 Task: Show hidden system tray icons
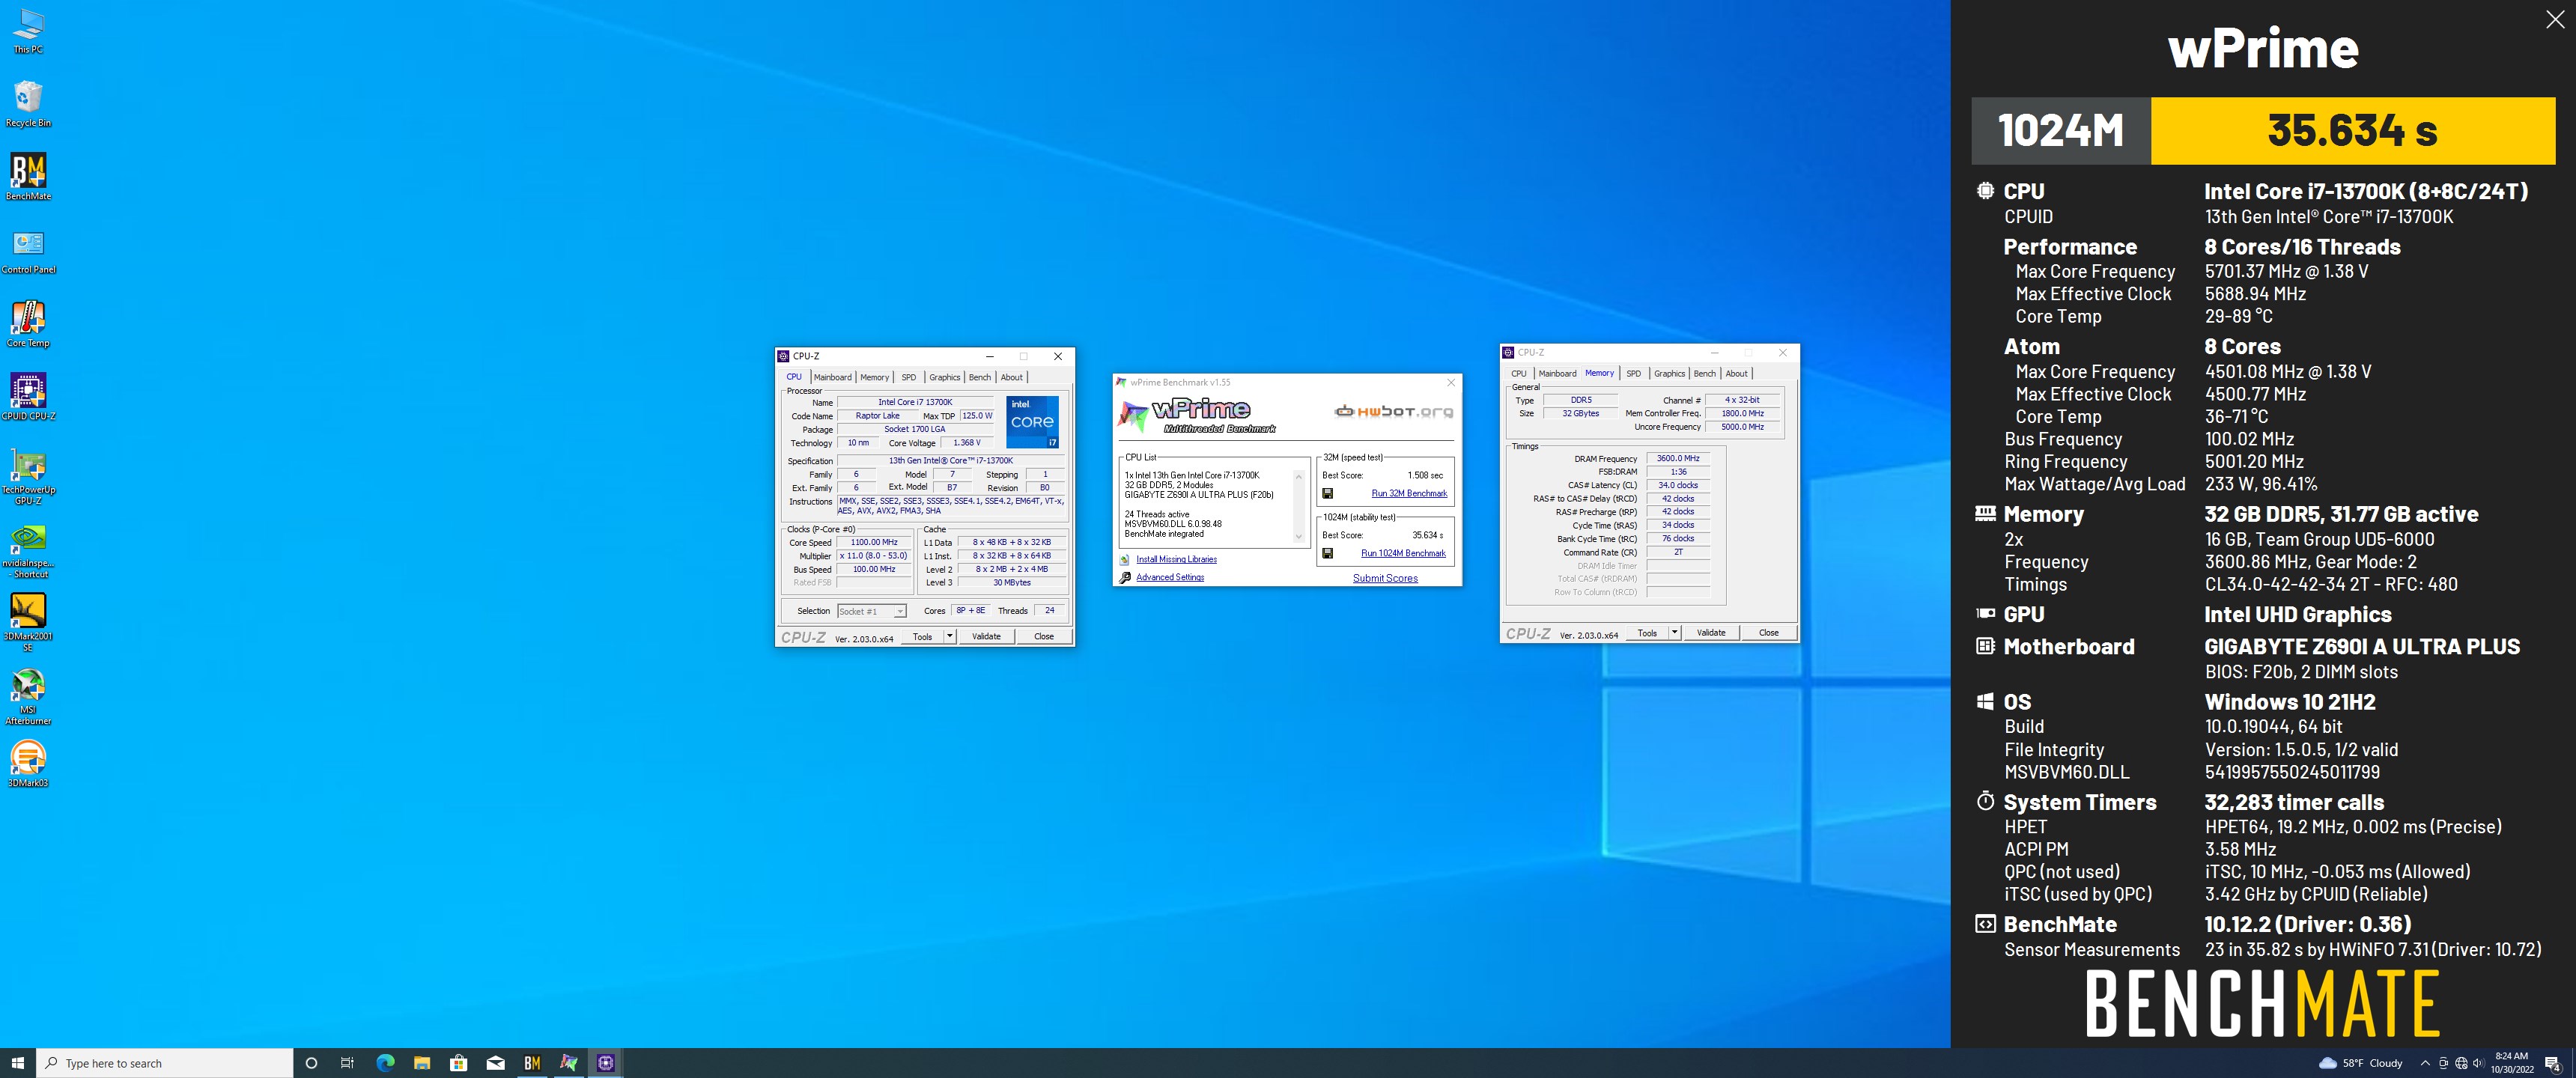[2425, 1063]
